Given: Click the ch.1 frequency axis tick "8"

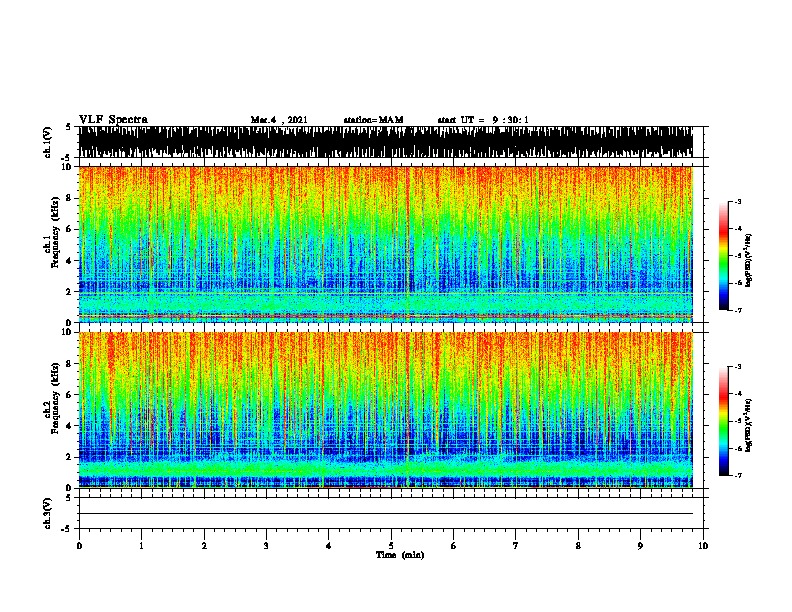Looking at the screenshot, I should coord(69,198).
